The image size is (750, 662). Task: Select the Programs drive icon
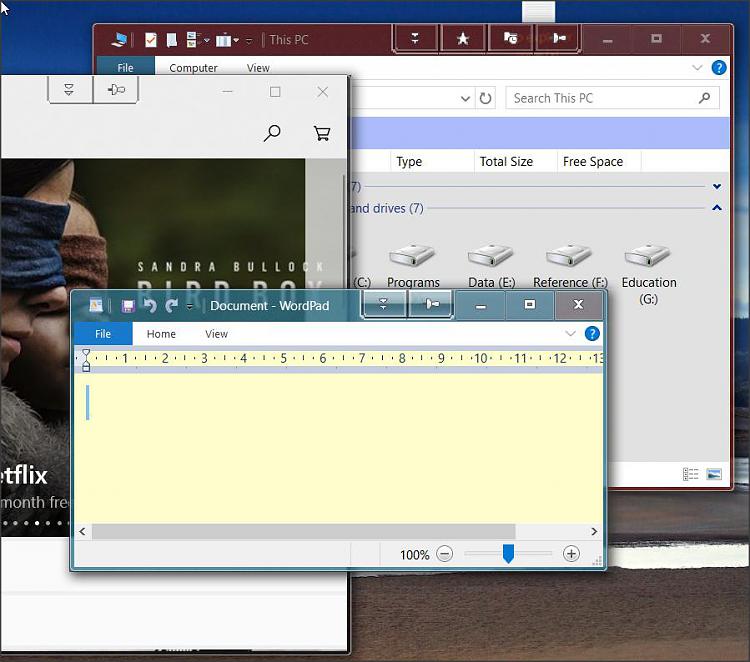pyautogui.click(x=412, y=265)
